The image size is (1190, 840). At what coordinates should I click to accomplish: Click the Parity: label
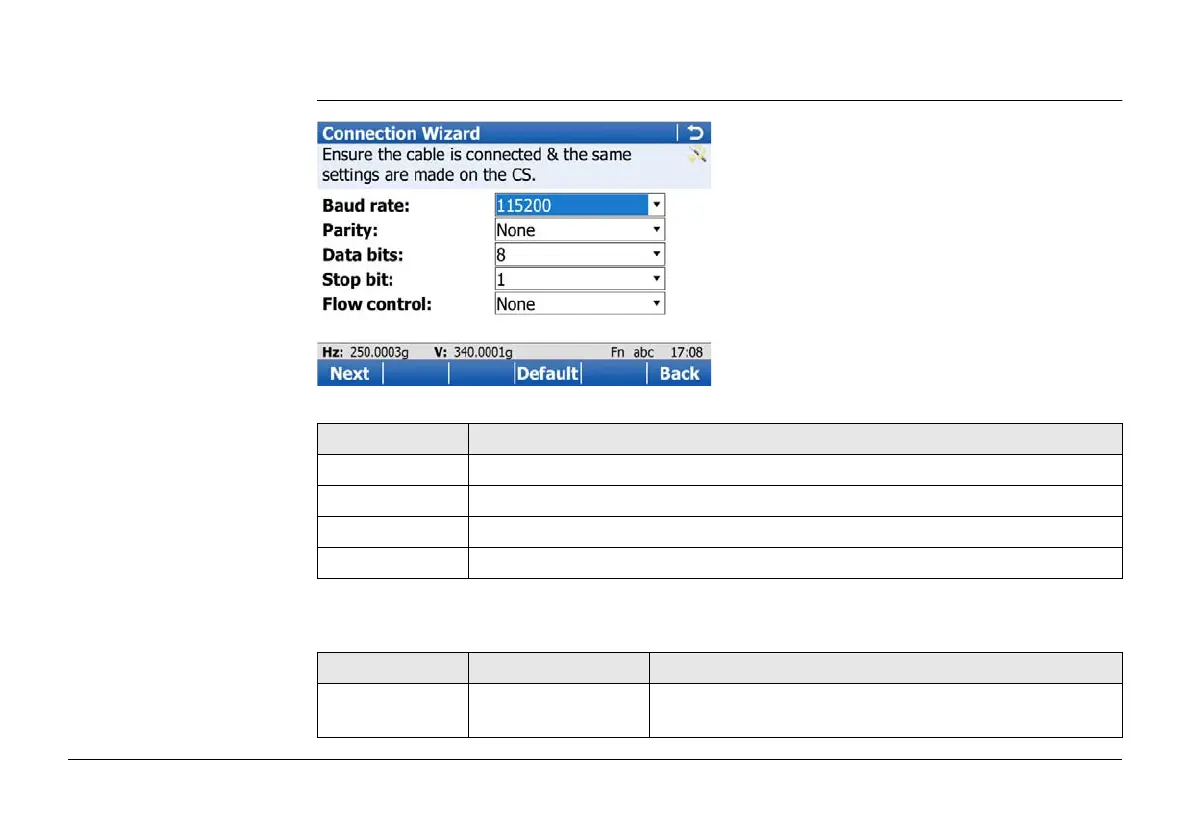[x=350, y=230]
